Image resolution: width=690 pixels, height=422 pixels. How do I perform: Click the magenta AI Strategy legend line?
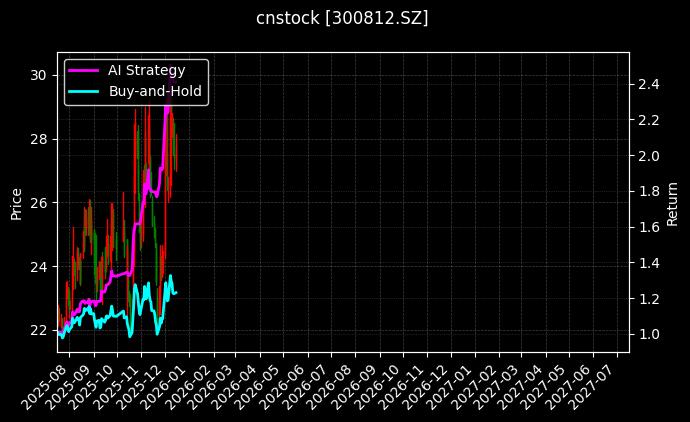pyautogui.click(x=84, y=70)
